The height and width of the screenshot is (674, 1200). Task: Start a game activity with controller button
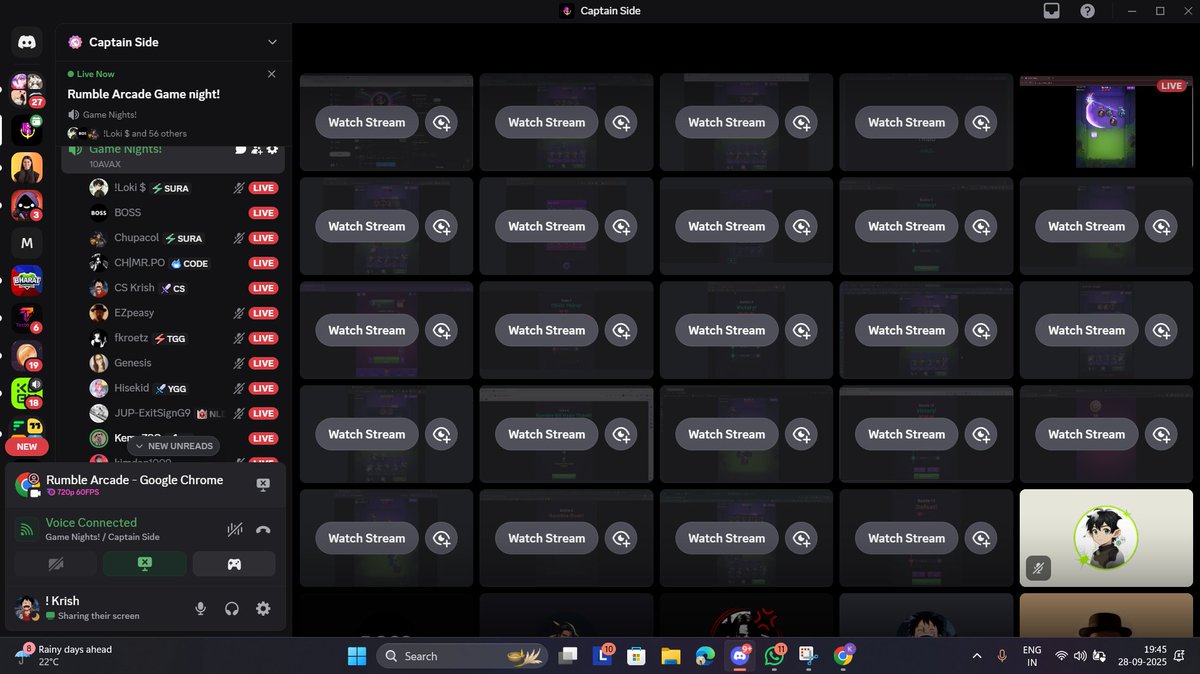(x=234, y=564)
